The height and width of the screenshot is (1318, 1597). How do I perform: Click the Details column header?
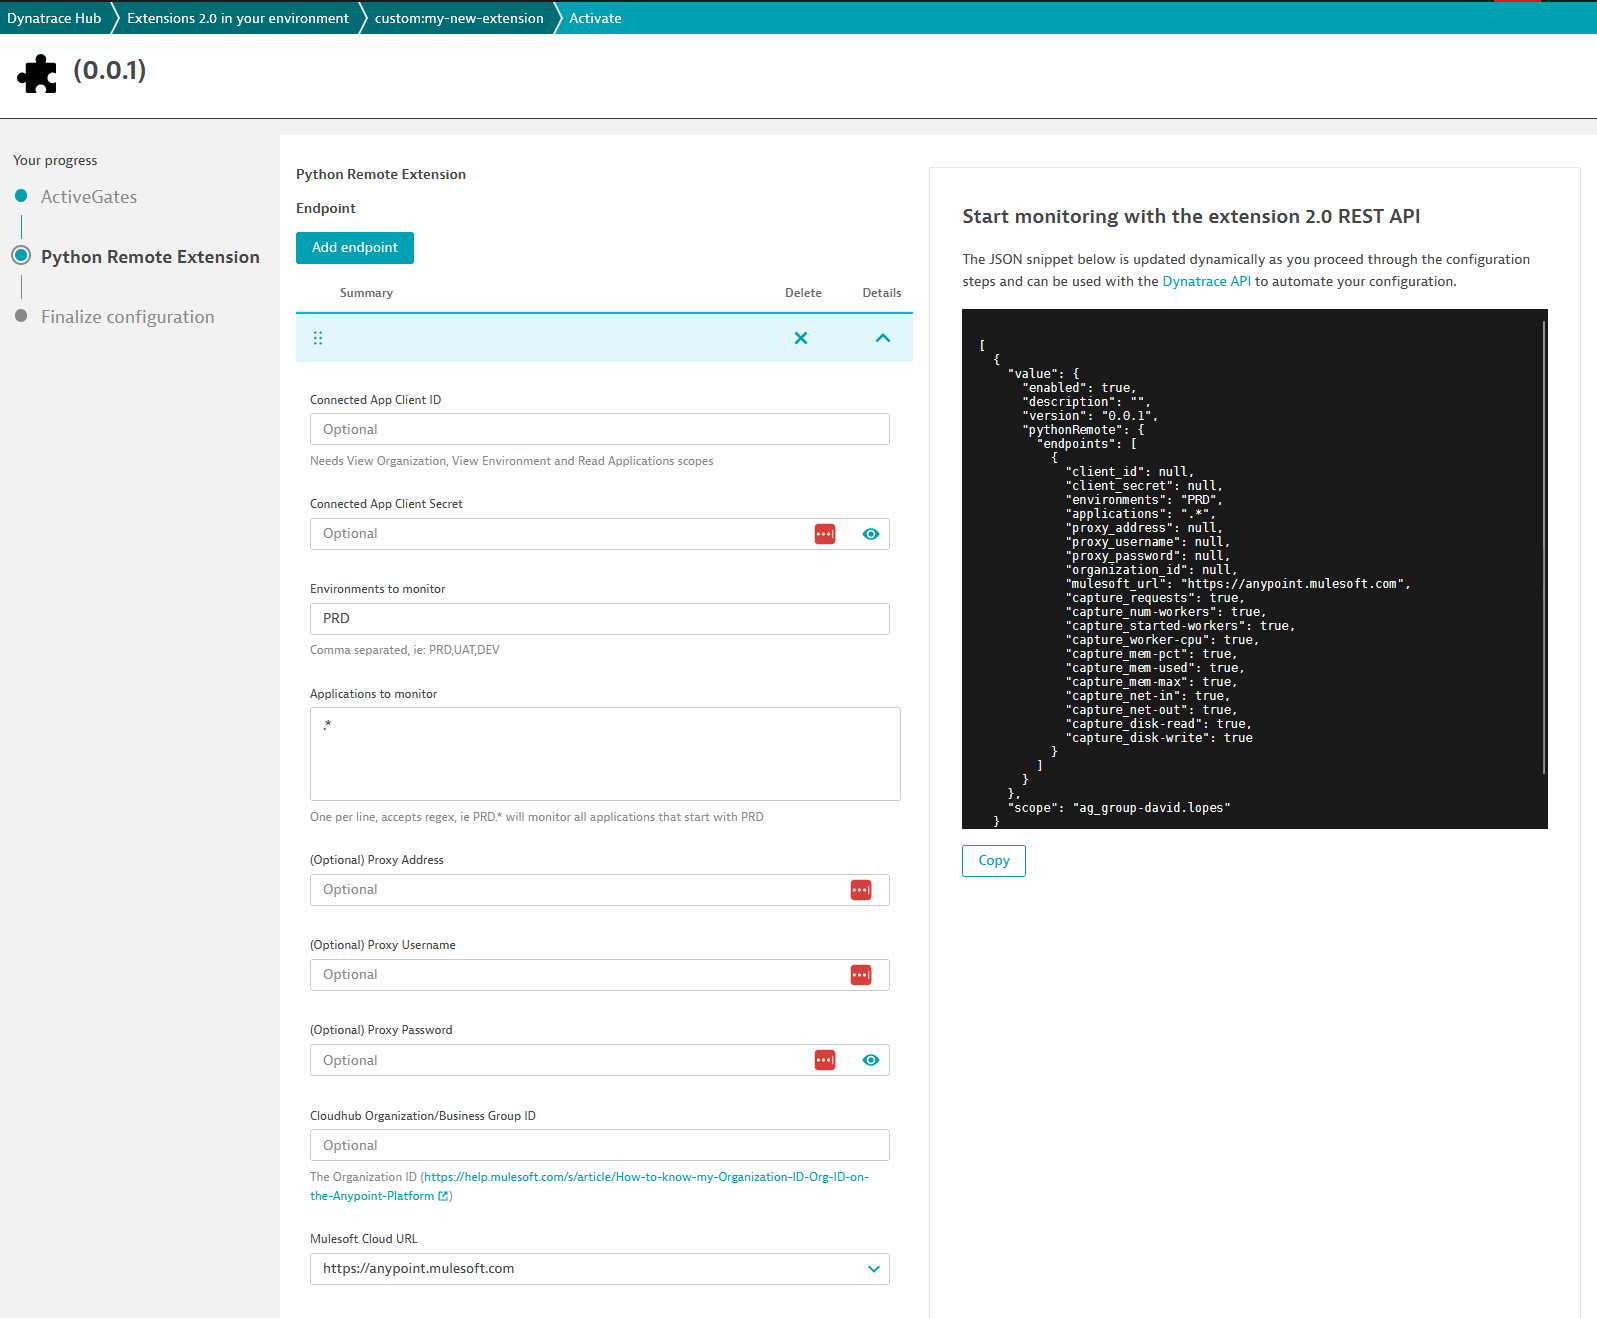coord(882,293)
